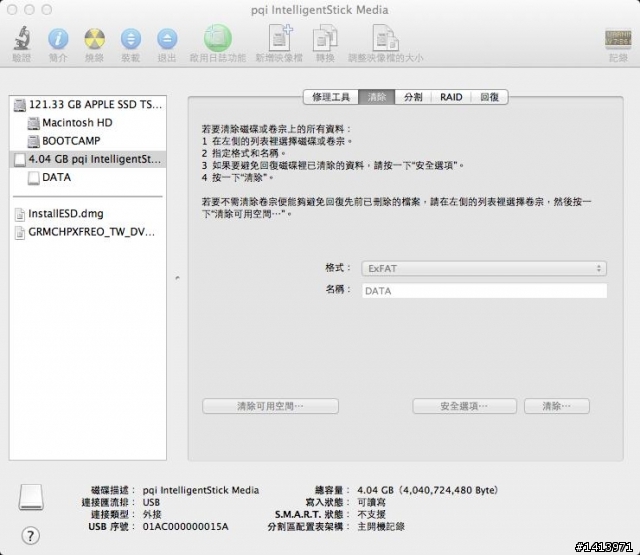The height and width of the screenshot is (555, 640).
Task: Click the Eject toolbar icon
Action: point(167,39)
